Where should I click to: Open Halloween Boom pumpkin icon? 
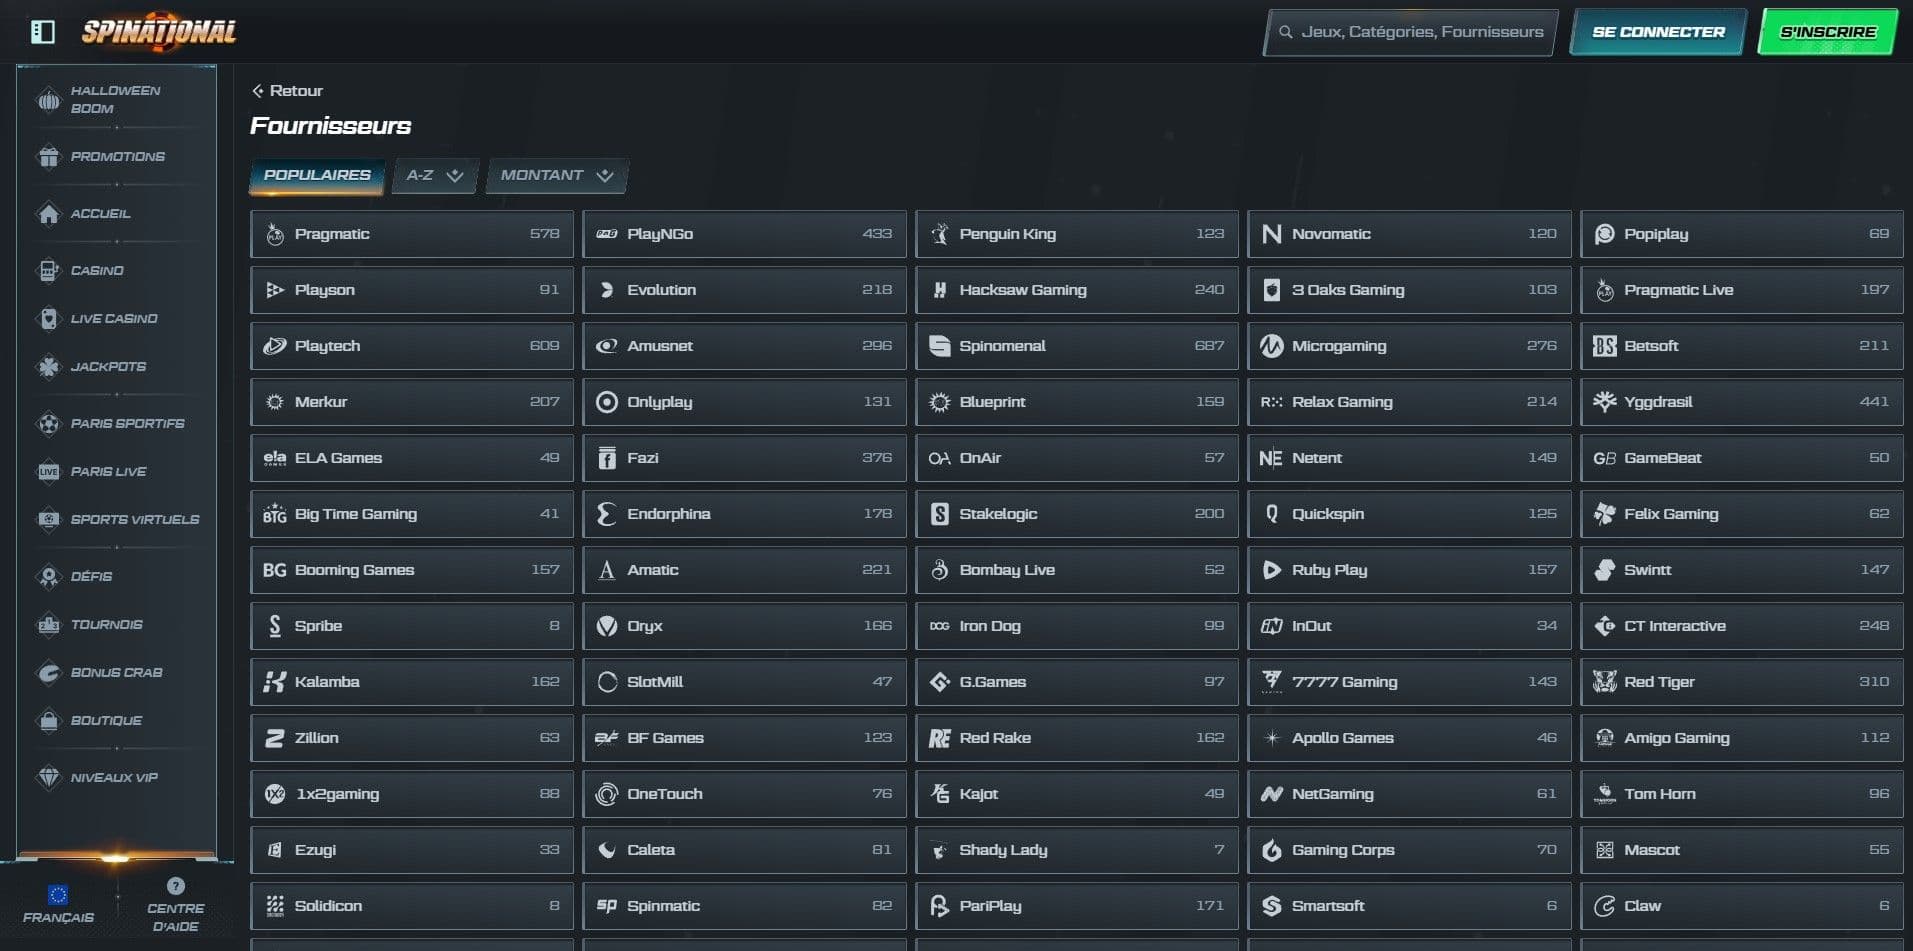(x=48, y=100)
